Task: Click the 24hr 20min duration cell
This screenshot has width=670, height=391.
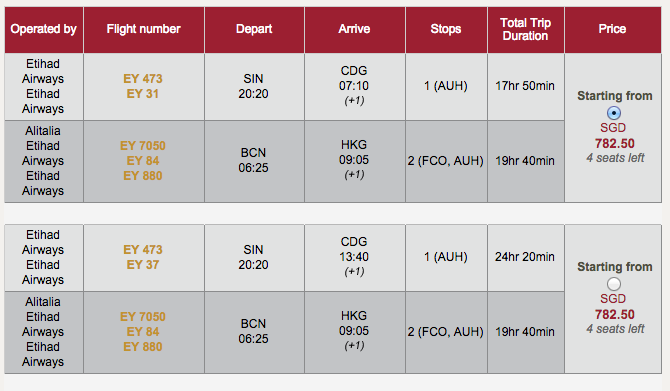Action: pos(526,257)
